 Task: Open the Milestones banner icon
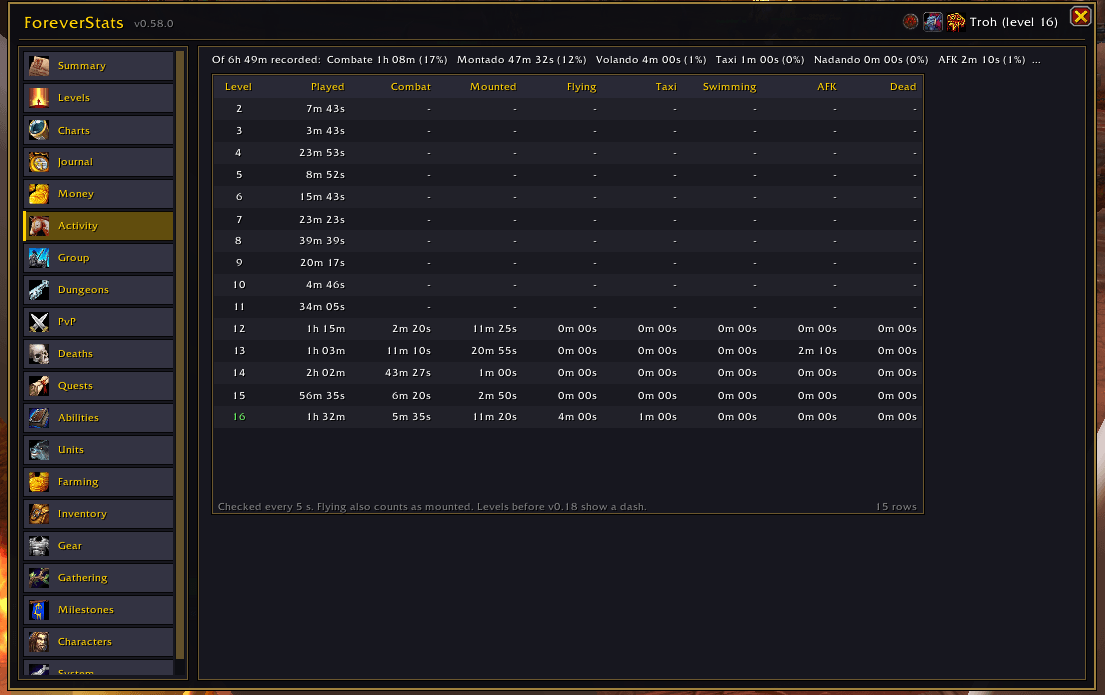click(39, 610)
